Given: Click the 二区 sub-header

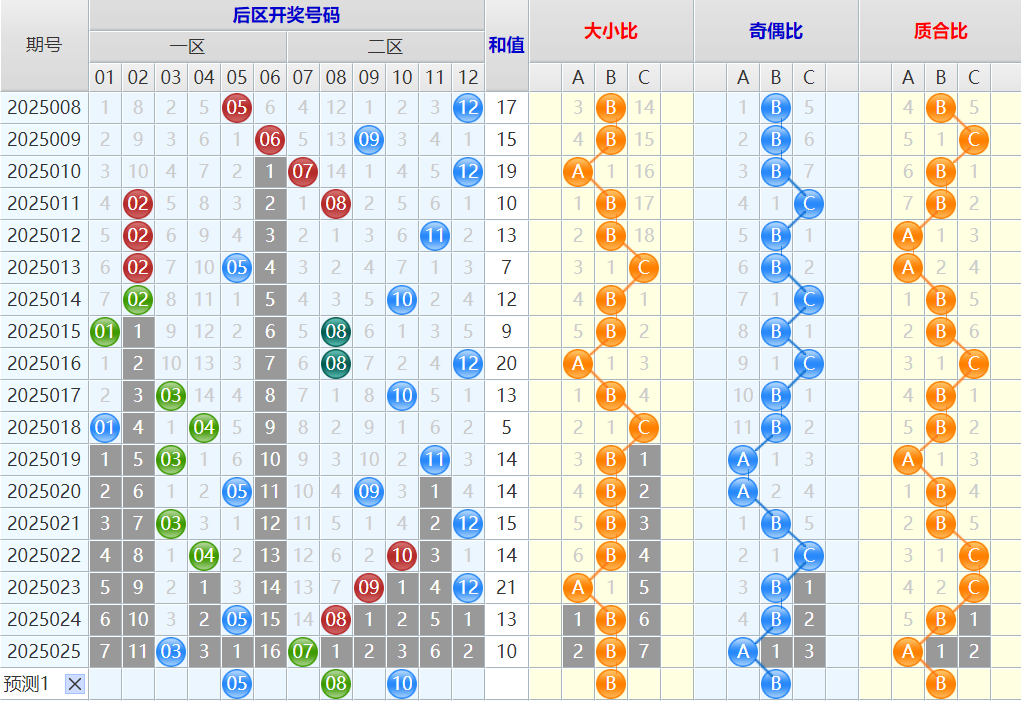Looking at the screenshot, I should (x=385, y=47).
